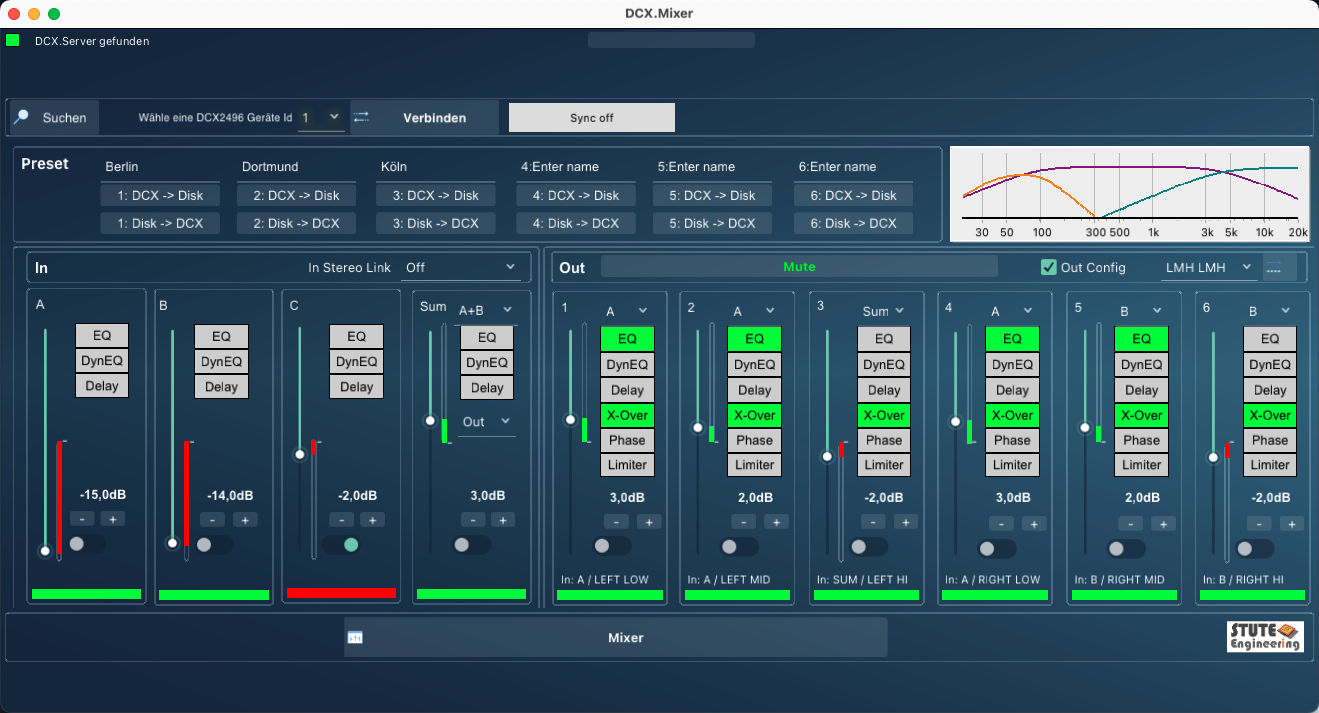Click plus button for output 6 gain

pyautogui.click(x=1293, y=524)
